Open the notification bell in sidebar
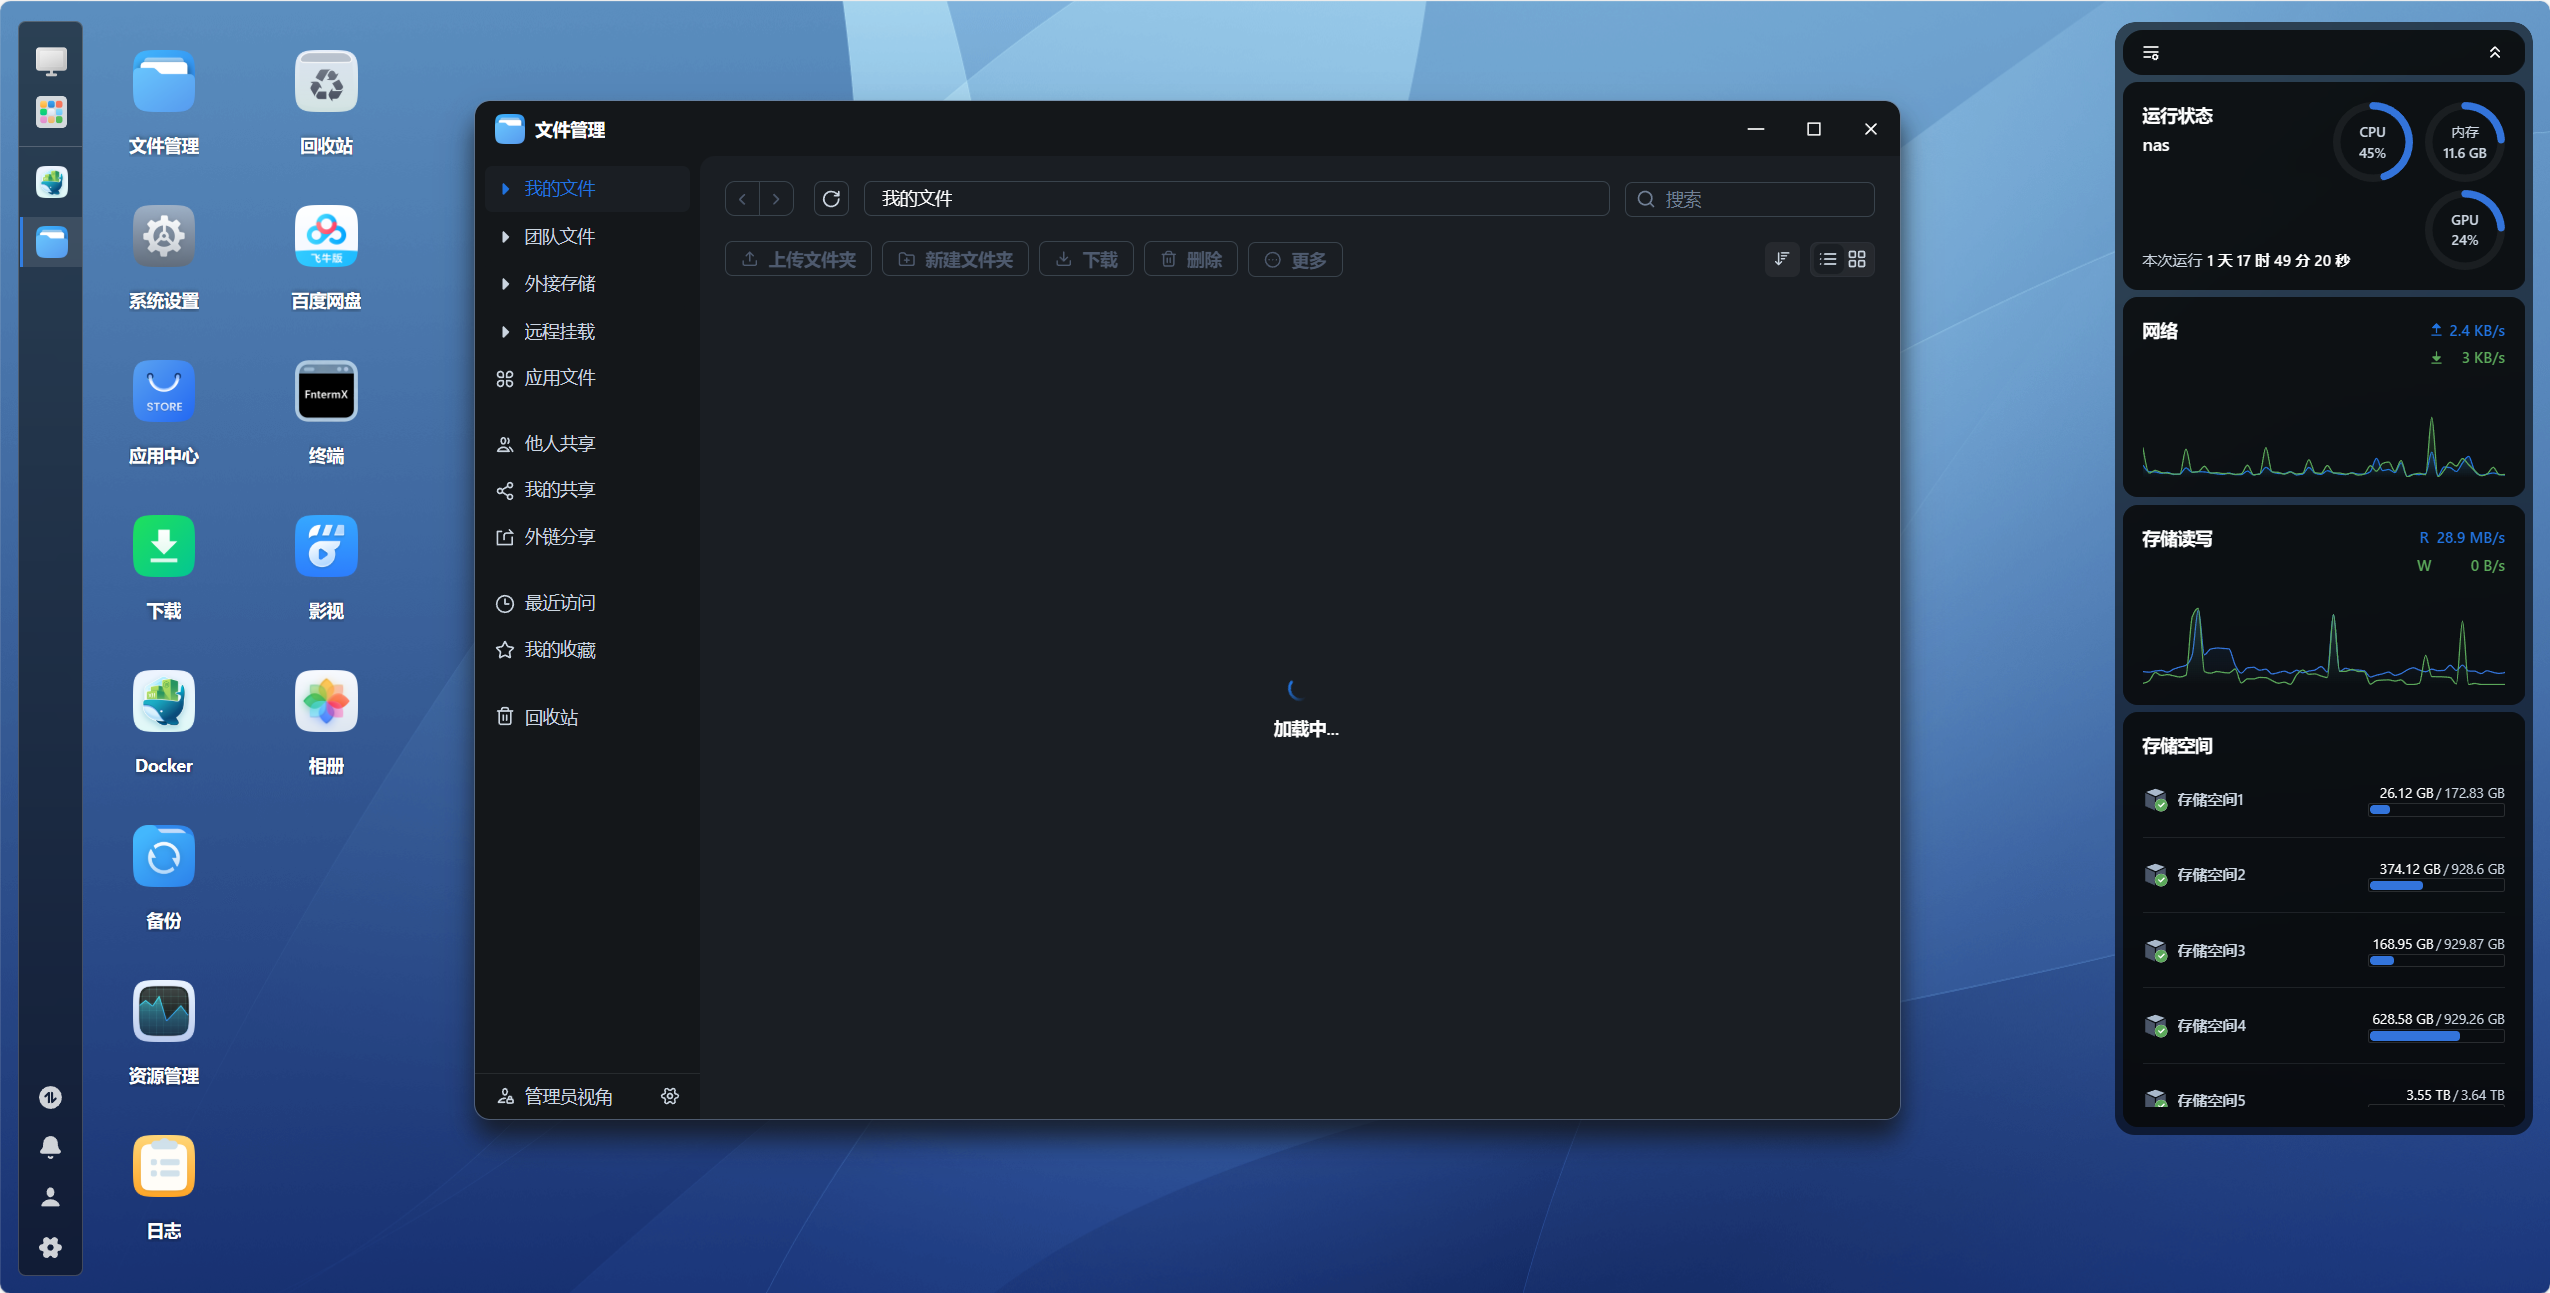 tap(50, 1147)
